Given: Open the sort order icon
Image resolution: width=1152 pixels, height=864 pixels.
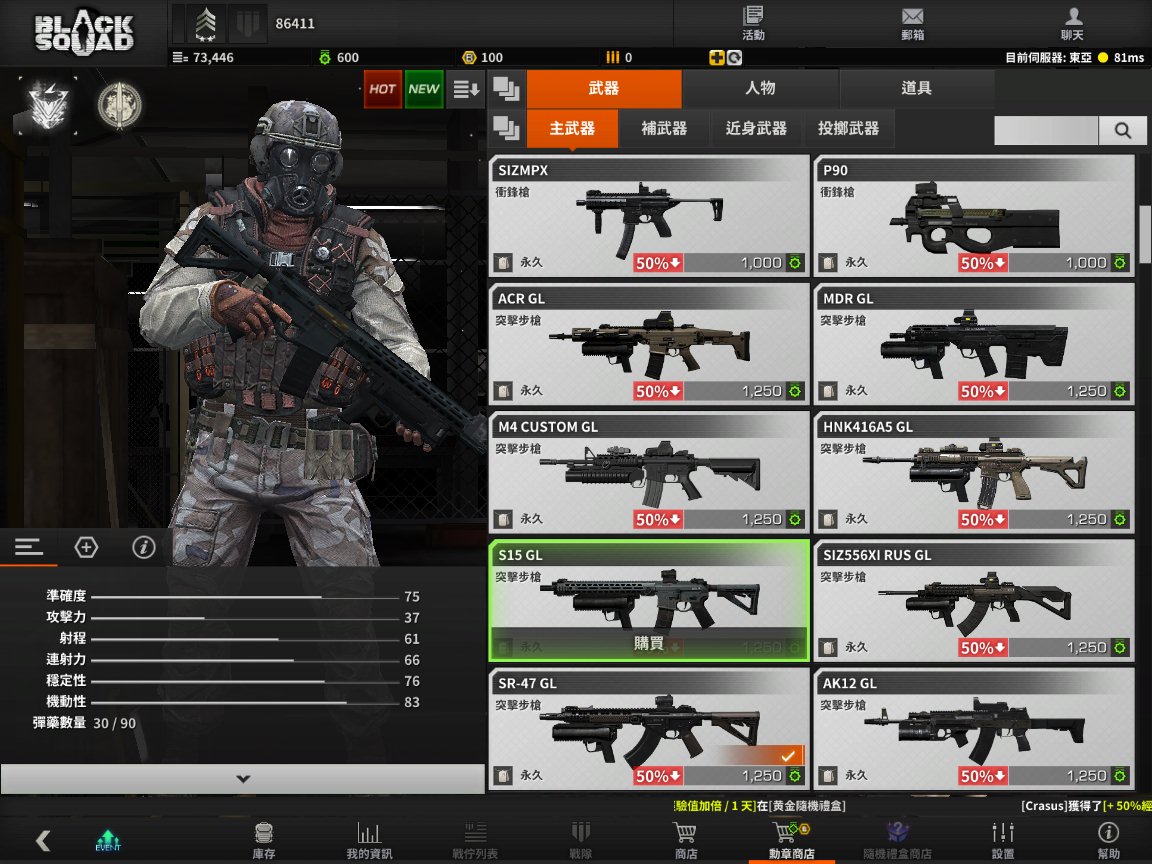Looking at the screenshot, I should [467, 89].
